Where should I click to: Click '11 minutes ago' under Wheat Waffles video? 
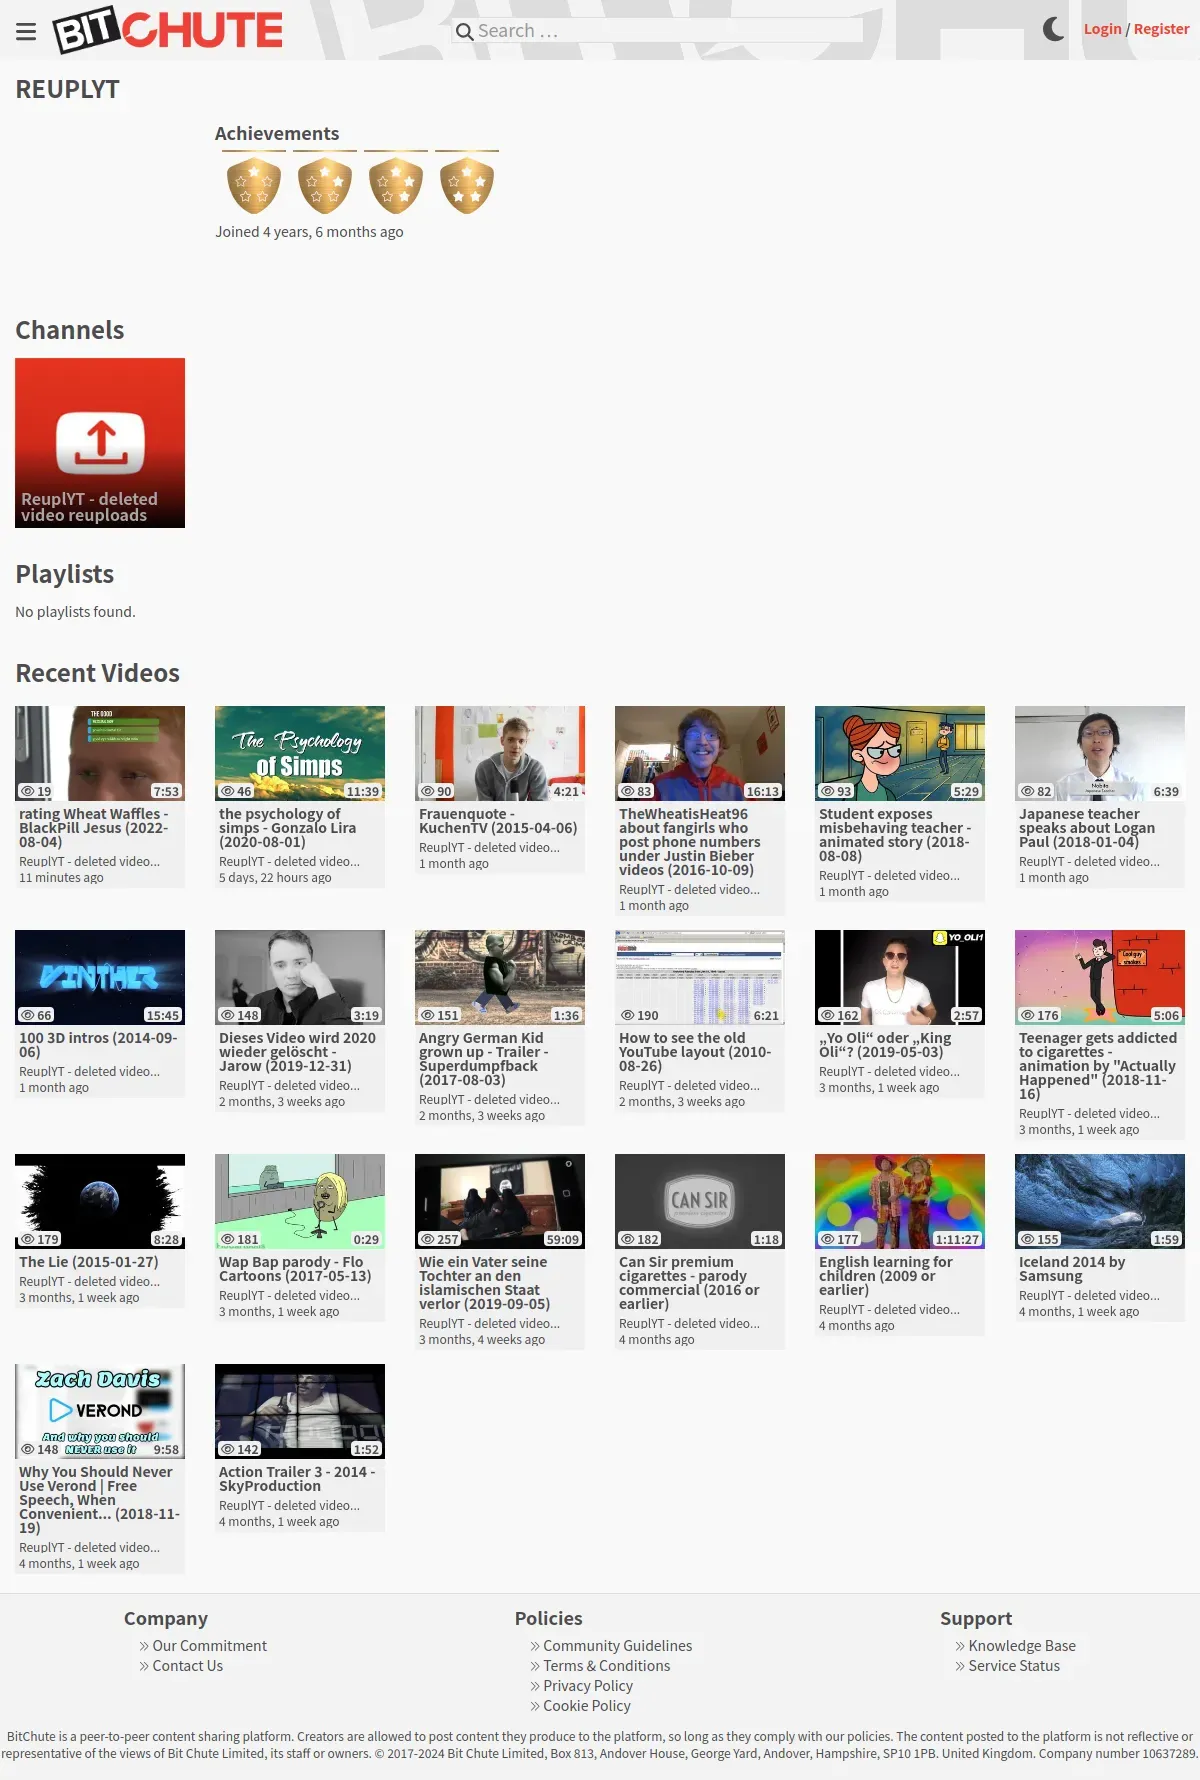61,877
